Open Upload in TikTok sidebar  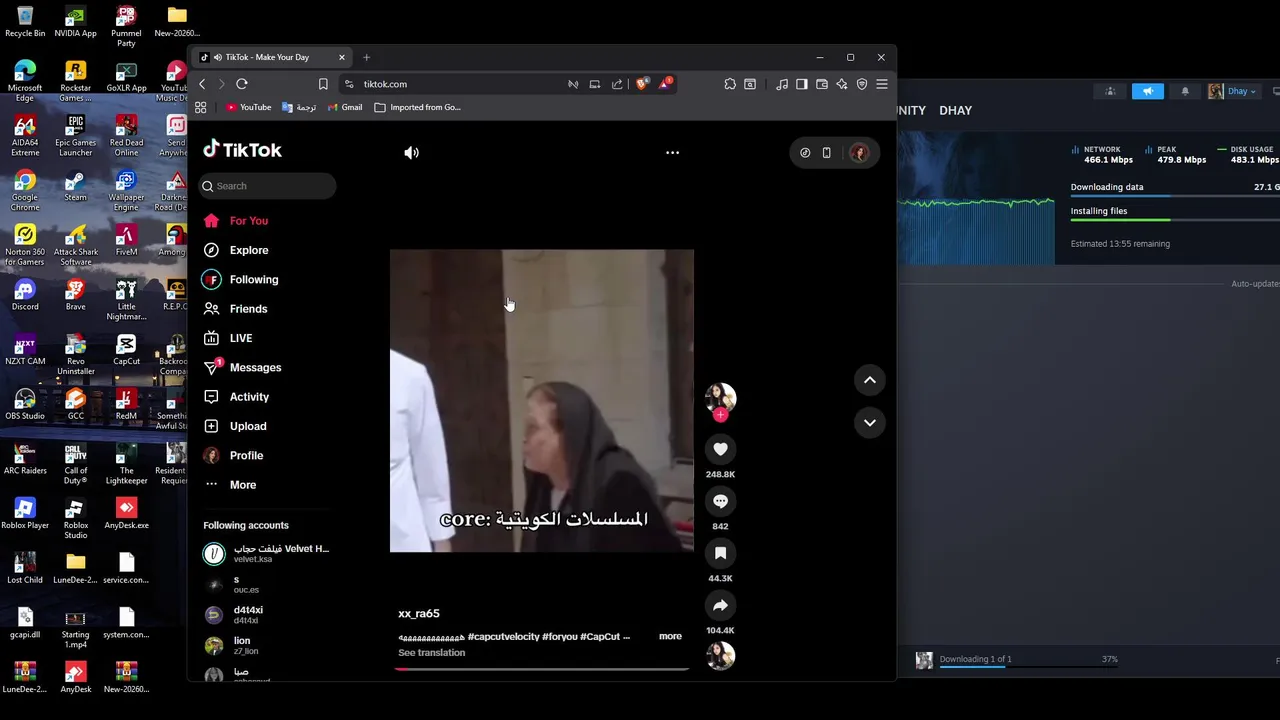coord(236,426)
